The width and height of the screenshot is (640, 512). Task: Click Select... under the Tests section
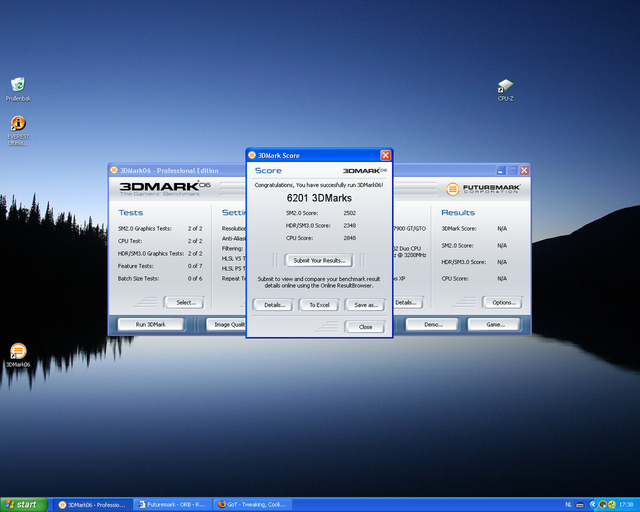pyautogui.click(x=185, y=302)
